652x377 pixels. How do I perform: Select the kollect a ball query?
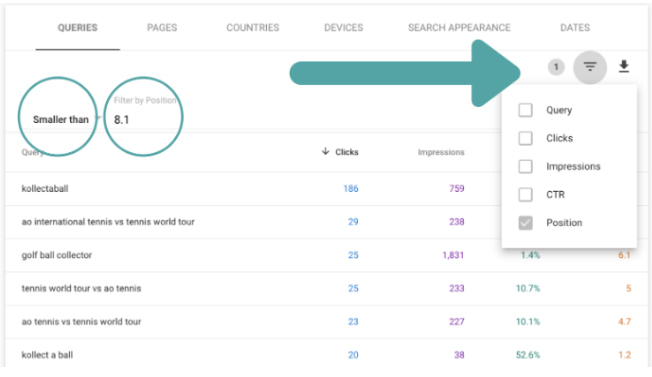click(x=47, y=355)
